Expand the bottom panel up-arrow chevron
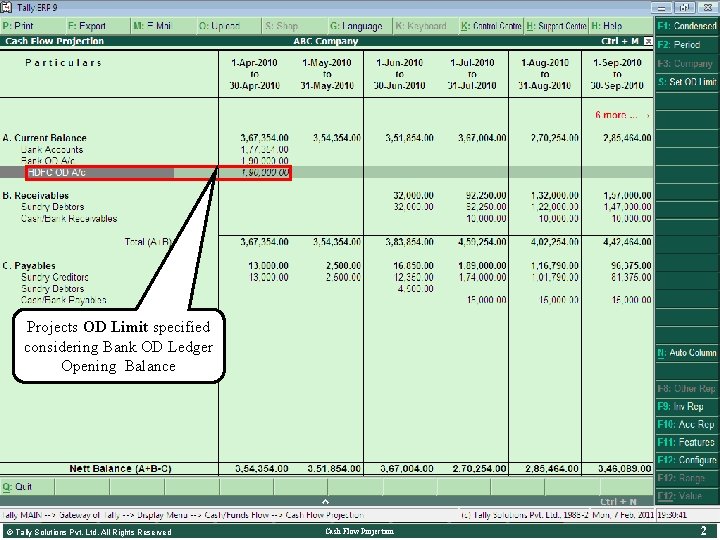Screen dimensions: 720x540 click(x=325, y=501)
